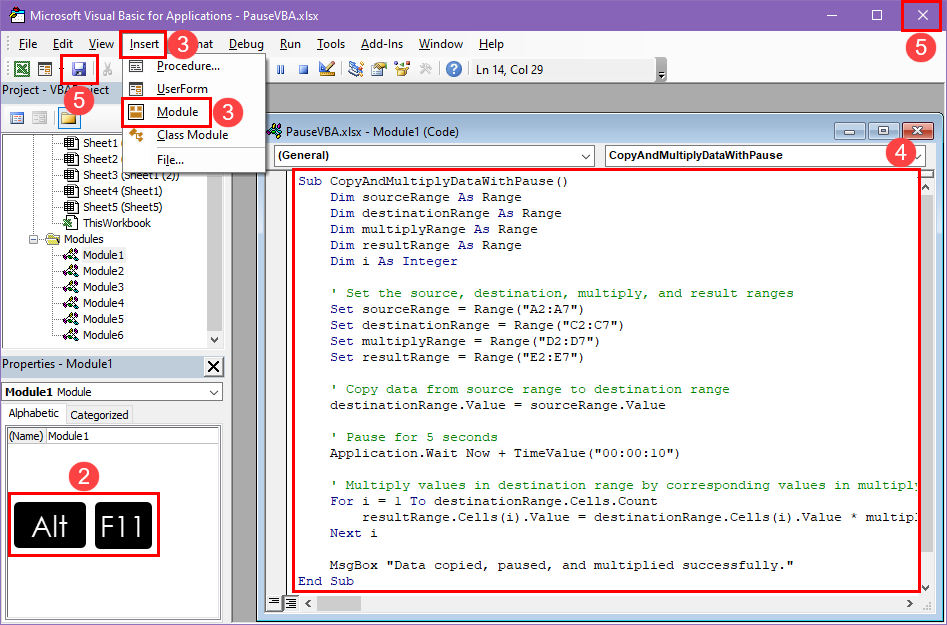Select Module3 in project tree

click(103, 287)
